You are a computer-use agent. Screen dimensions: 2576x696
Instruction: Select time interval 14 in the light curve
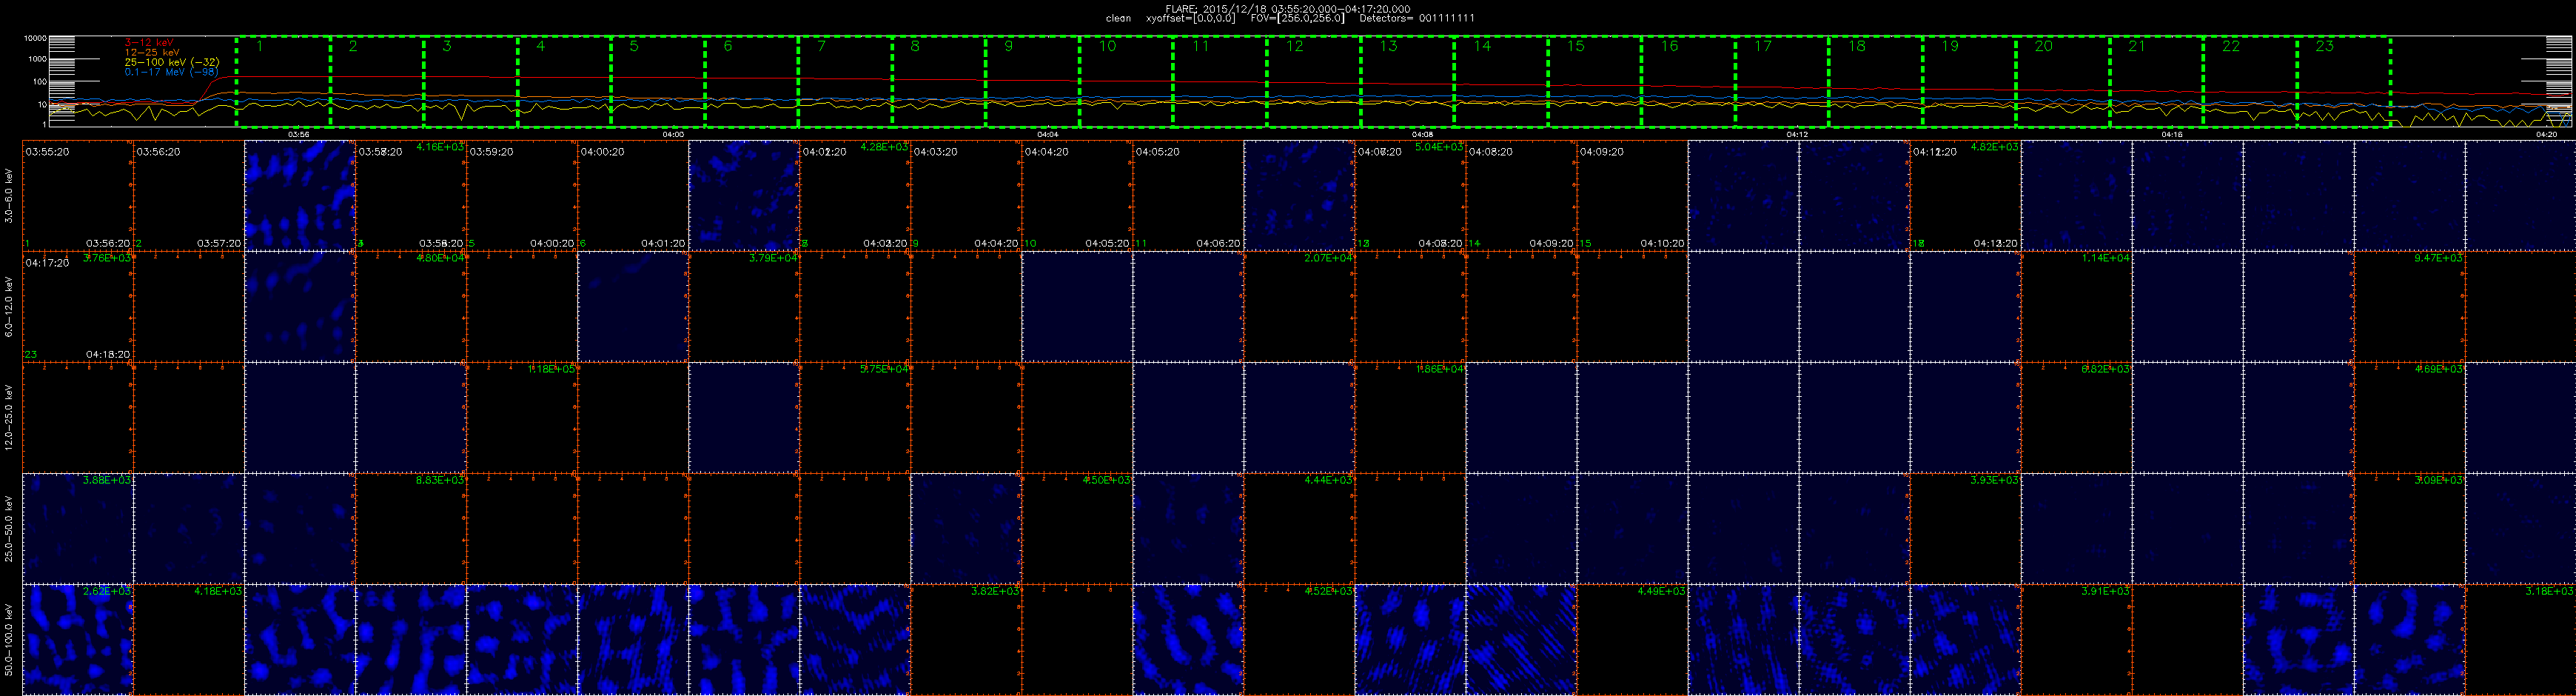(x=1500, y=82)
